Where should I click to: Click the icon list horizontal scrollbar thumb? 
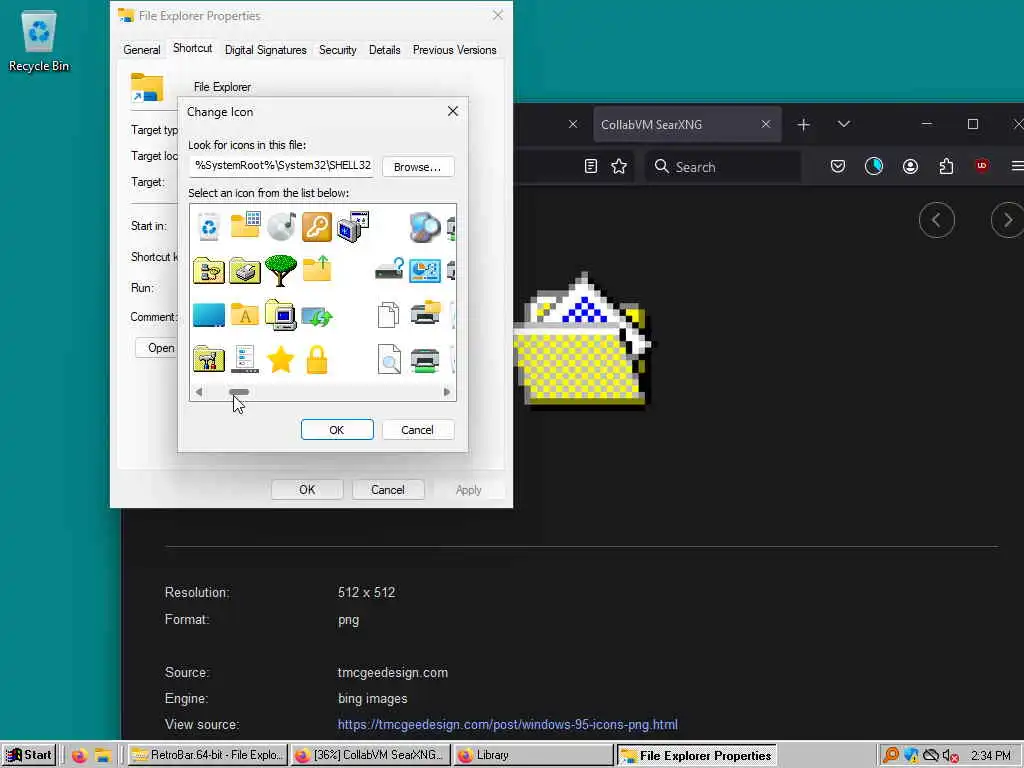(239, 392)
